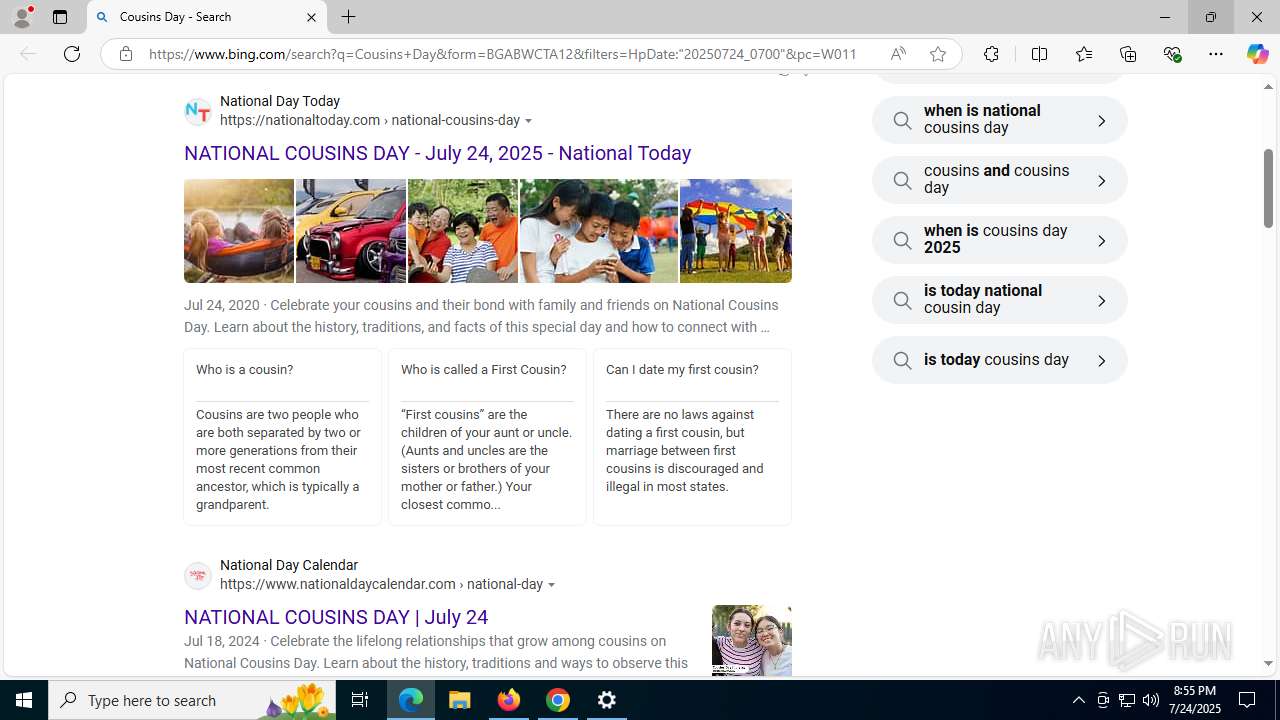Open the red car thumbnail

pyautogui.click(x=351, y=231)
